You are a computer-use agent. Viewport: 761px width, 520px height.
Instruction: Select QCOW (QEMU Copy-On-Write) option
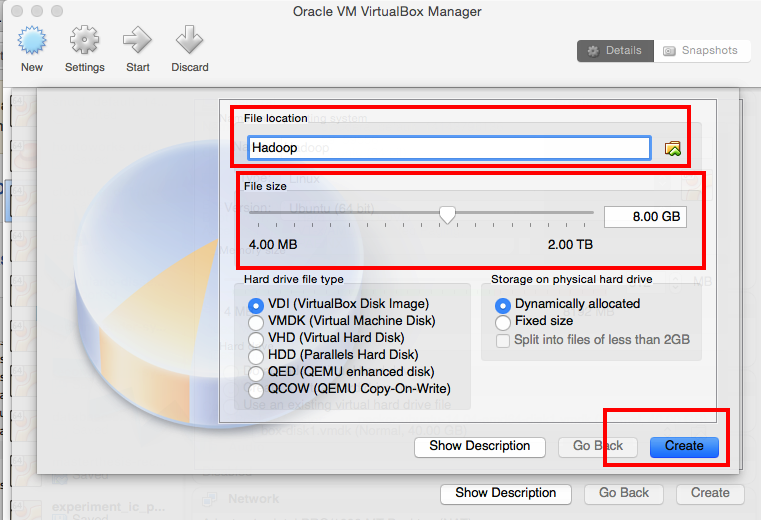coord(256,389)
